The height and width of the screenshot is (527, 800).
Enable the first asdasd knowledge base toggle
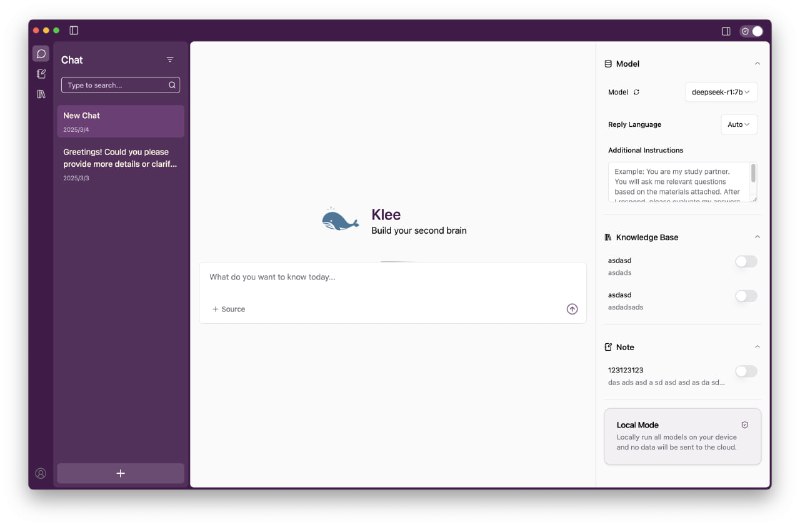pos(746,261)
